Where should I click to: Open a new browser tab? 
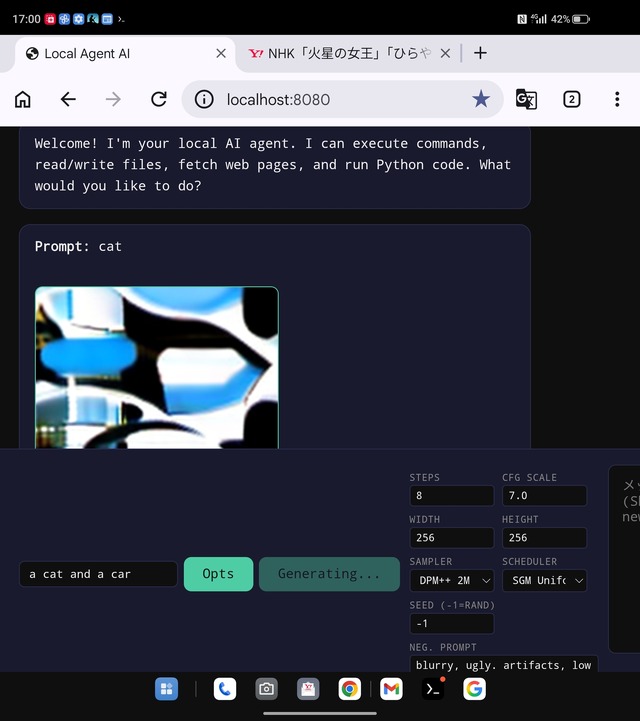pyautogui.click(x=480, y=53)
